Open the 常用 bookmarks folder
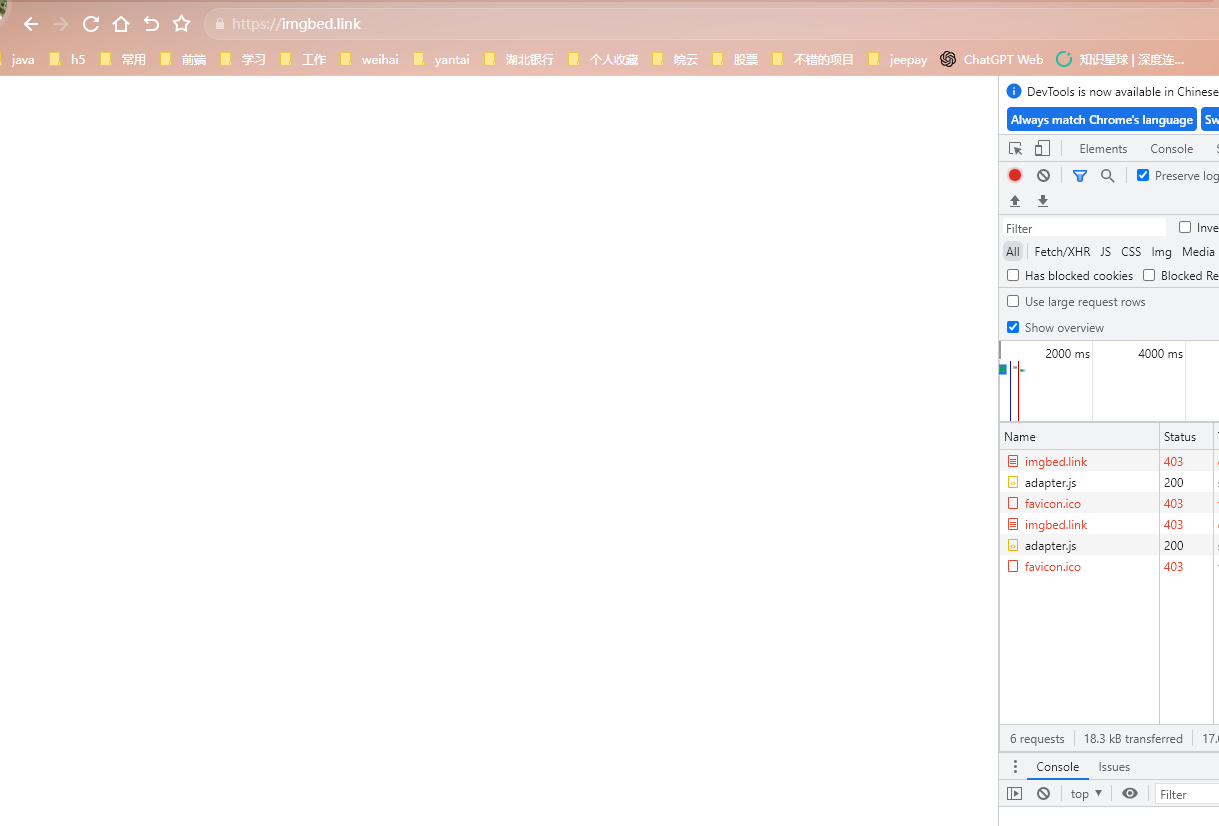This screenshot has width=1219, height=826. 123,60
